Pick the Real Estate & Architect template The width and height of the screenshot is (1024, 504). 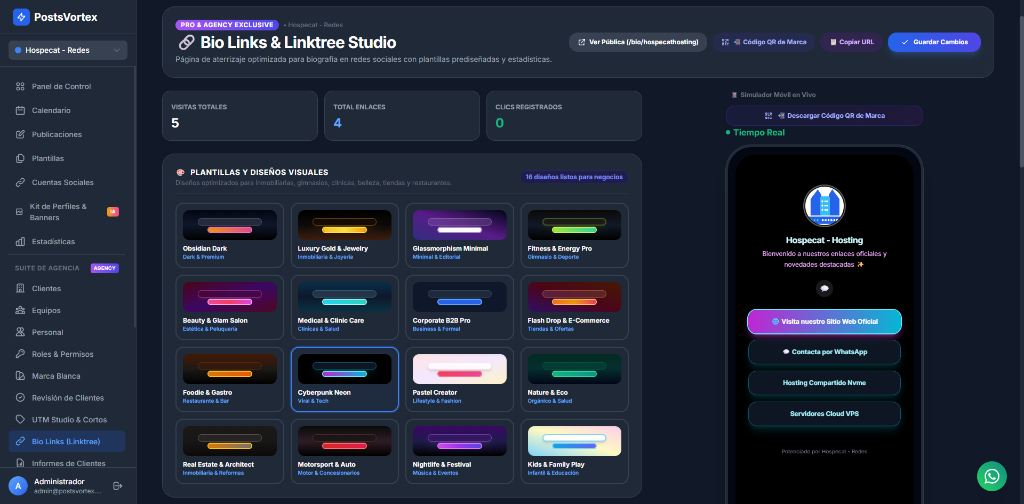230,451
